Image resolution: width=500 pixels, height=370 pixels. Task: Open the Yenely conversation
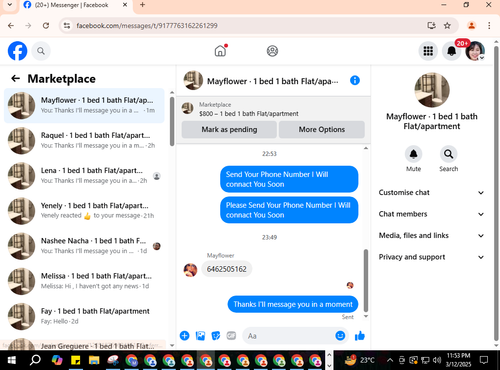(85, 211)
